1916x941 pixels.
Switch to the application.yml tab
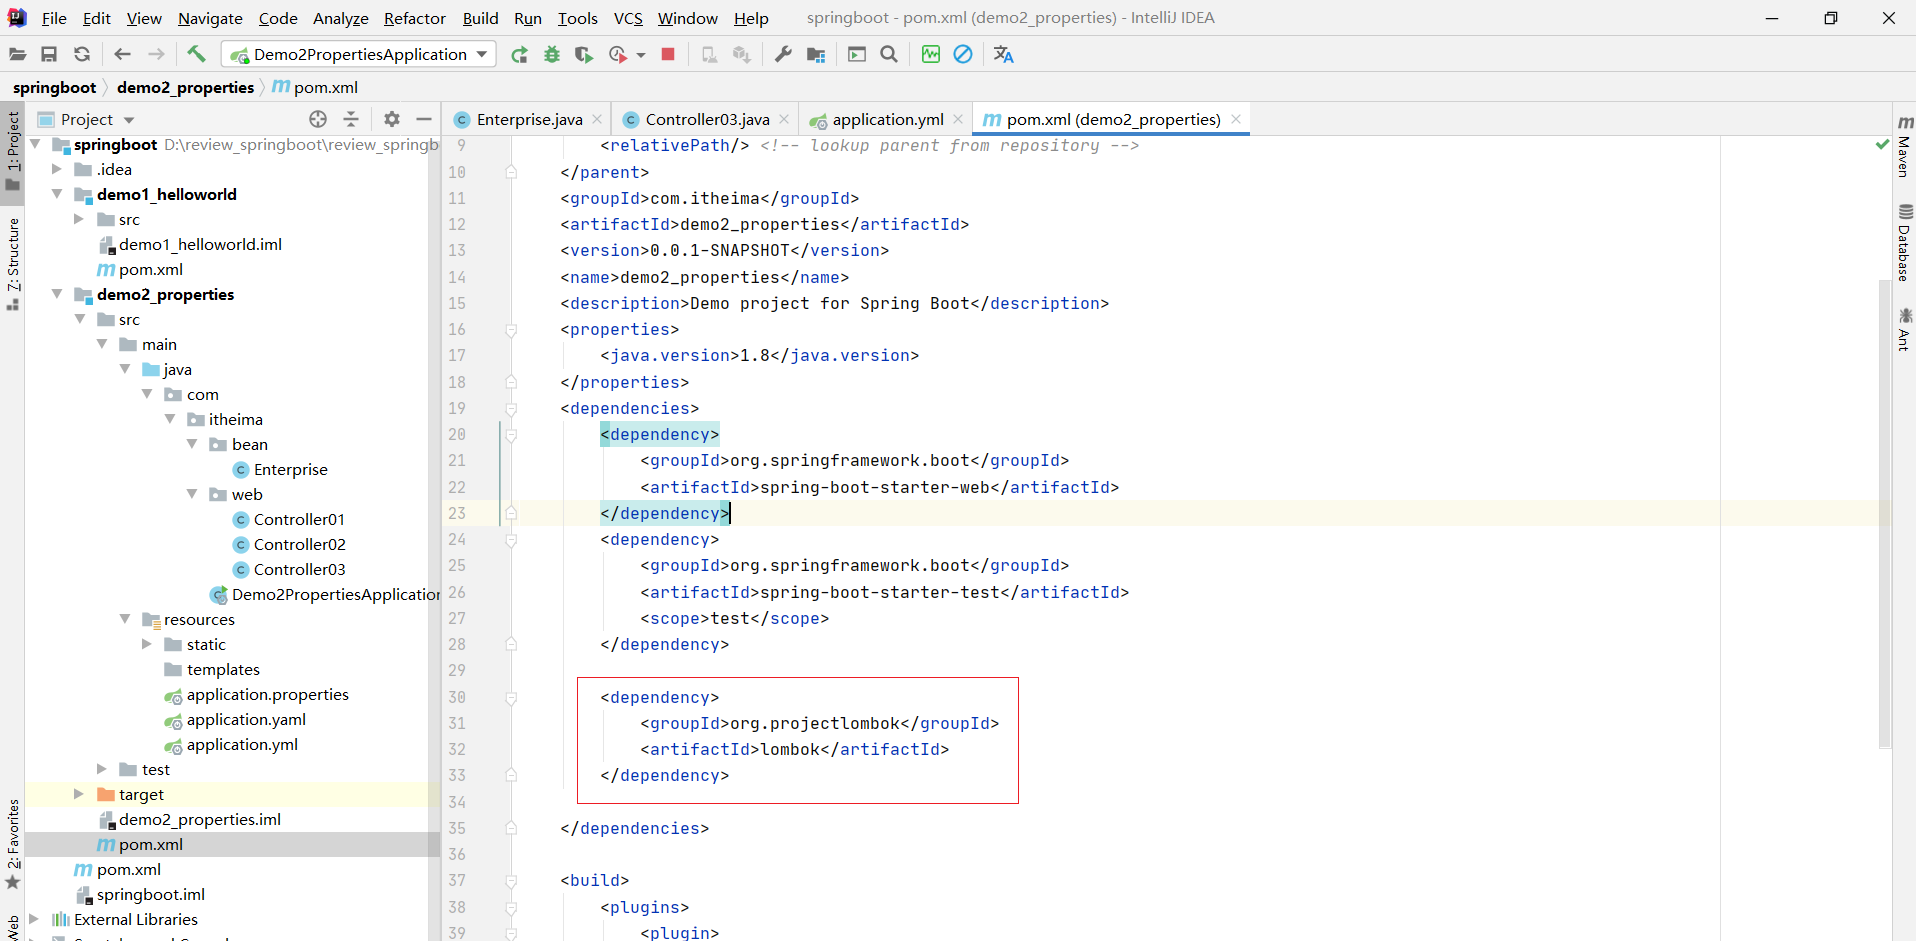tap(888, 119)
